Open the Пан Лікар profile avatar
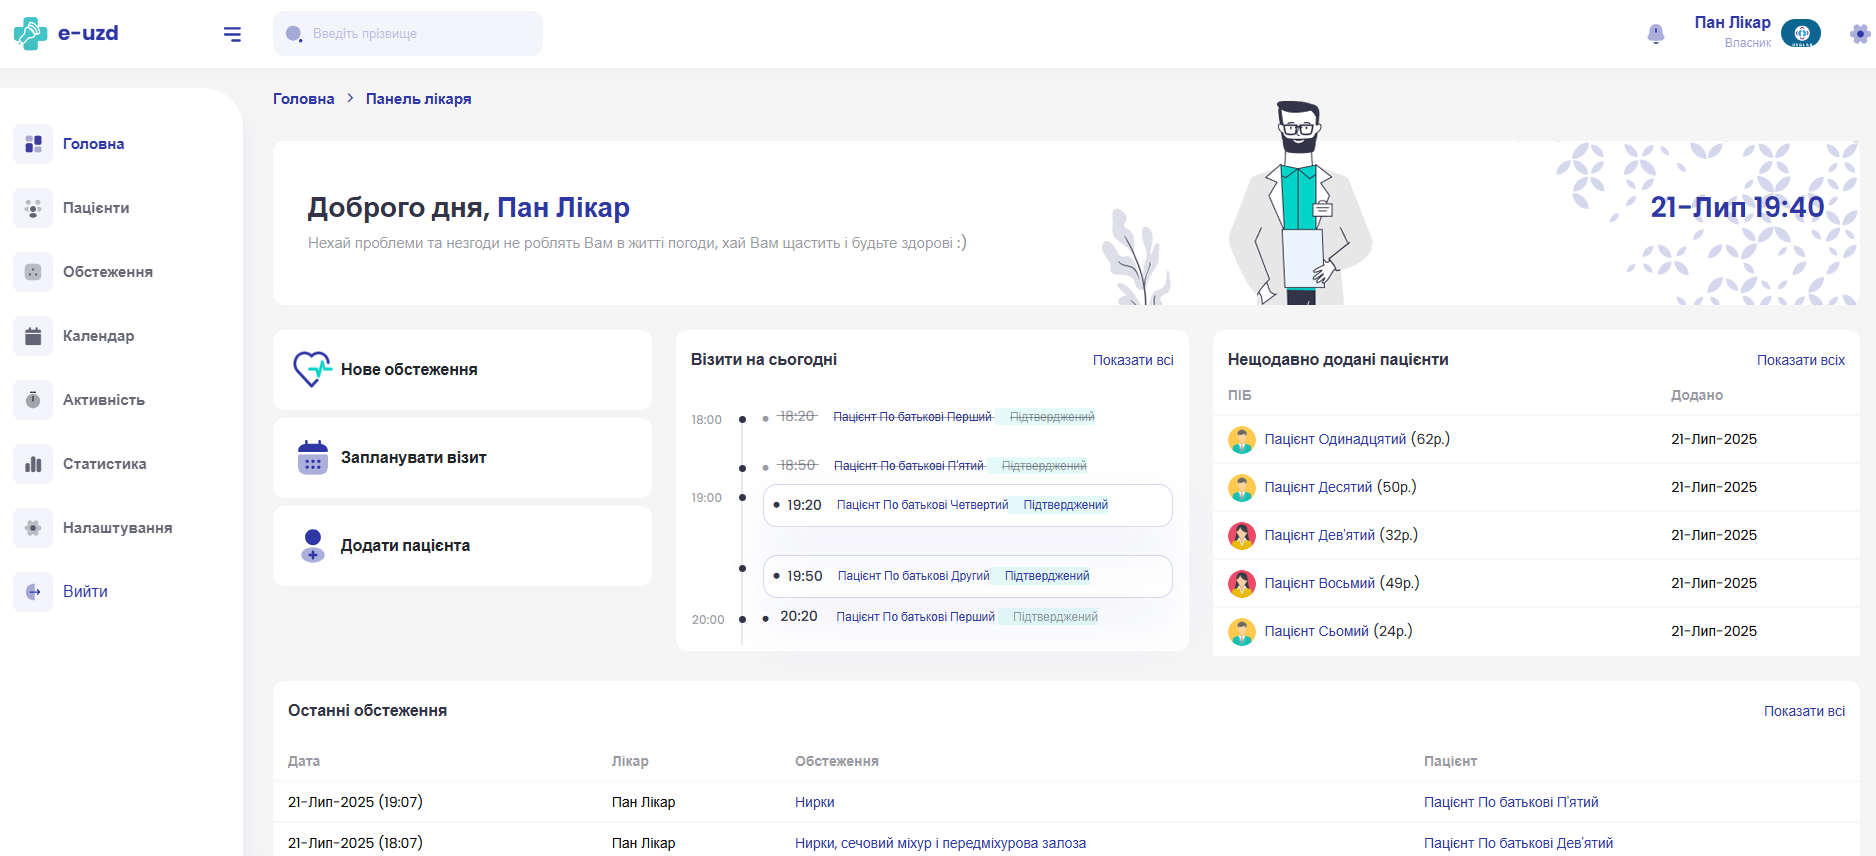This screenshot has height=856, width=1876. click(1801, 34)
